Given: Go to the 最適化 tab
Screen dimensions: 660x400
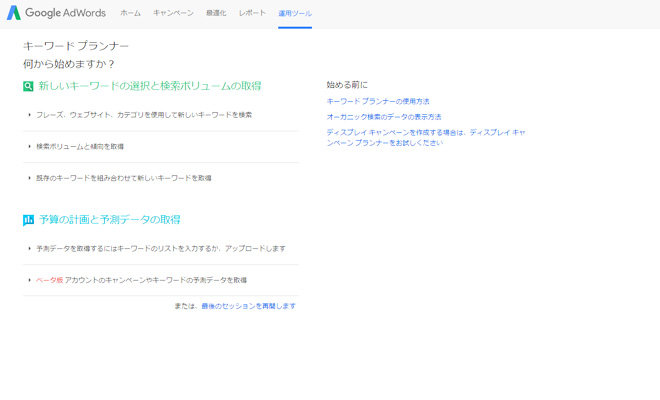Looking at the screenshot, I should click(216, 14).
